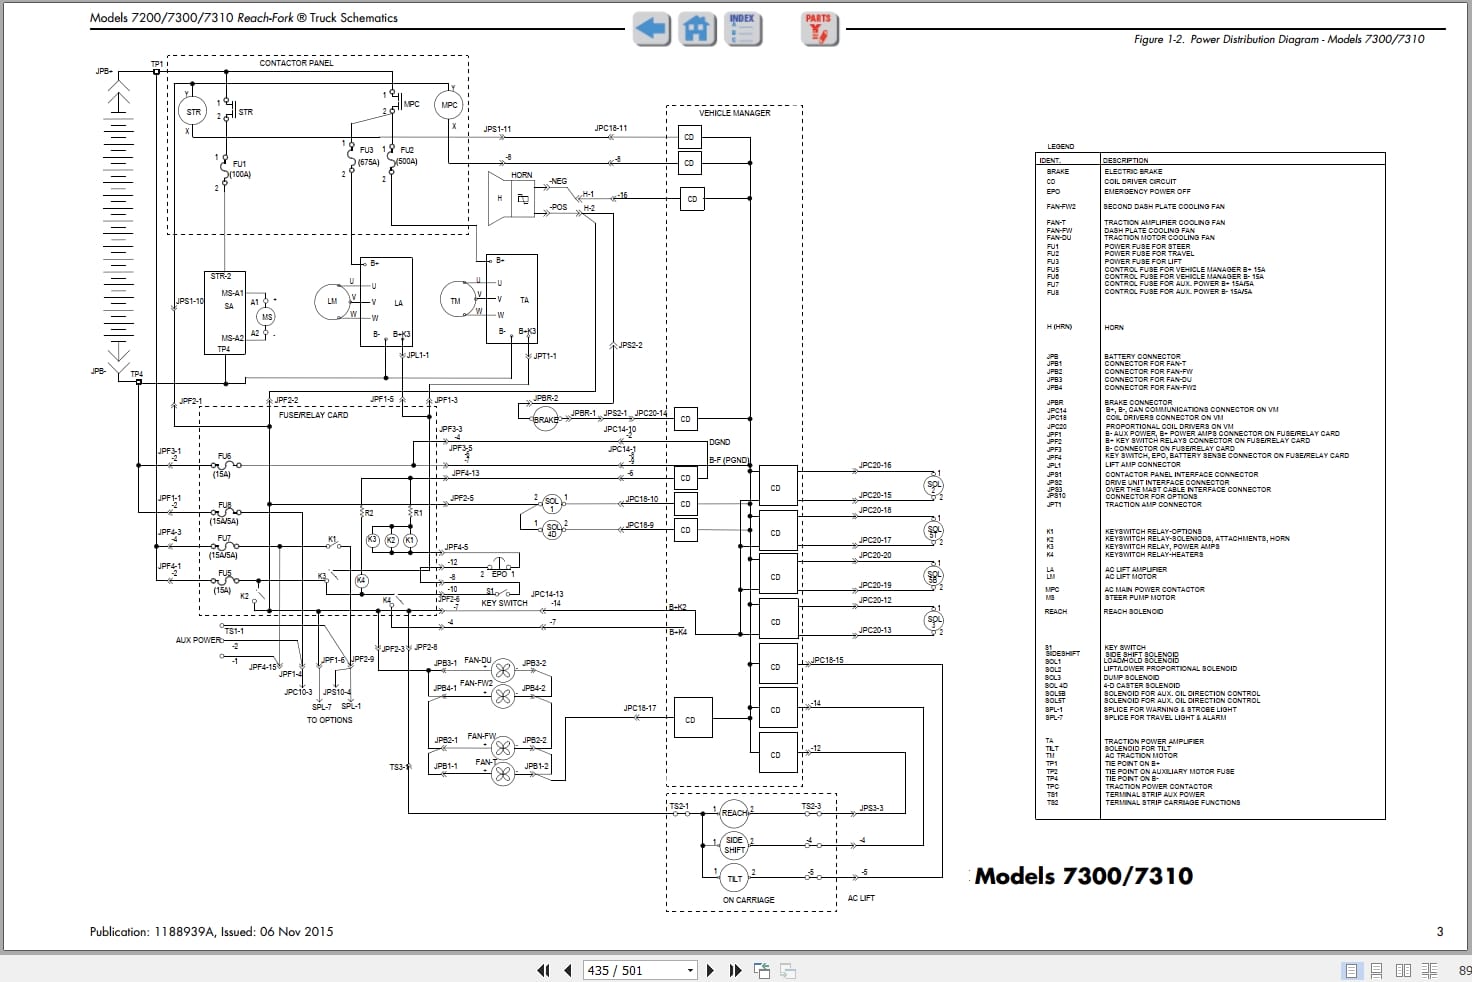Enable continuous scrolling page view
Viewport: 1472px width, 982px height.
[x=1377, y=970]
